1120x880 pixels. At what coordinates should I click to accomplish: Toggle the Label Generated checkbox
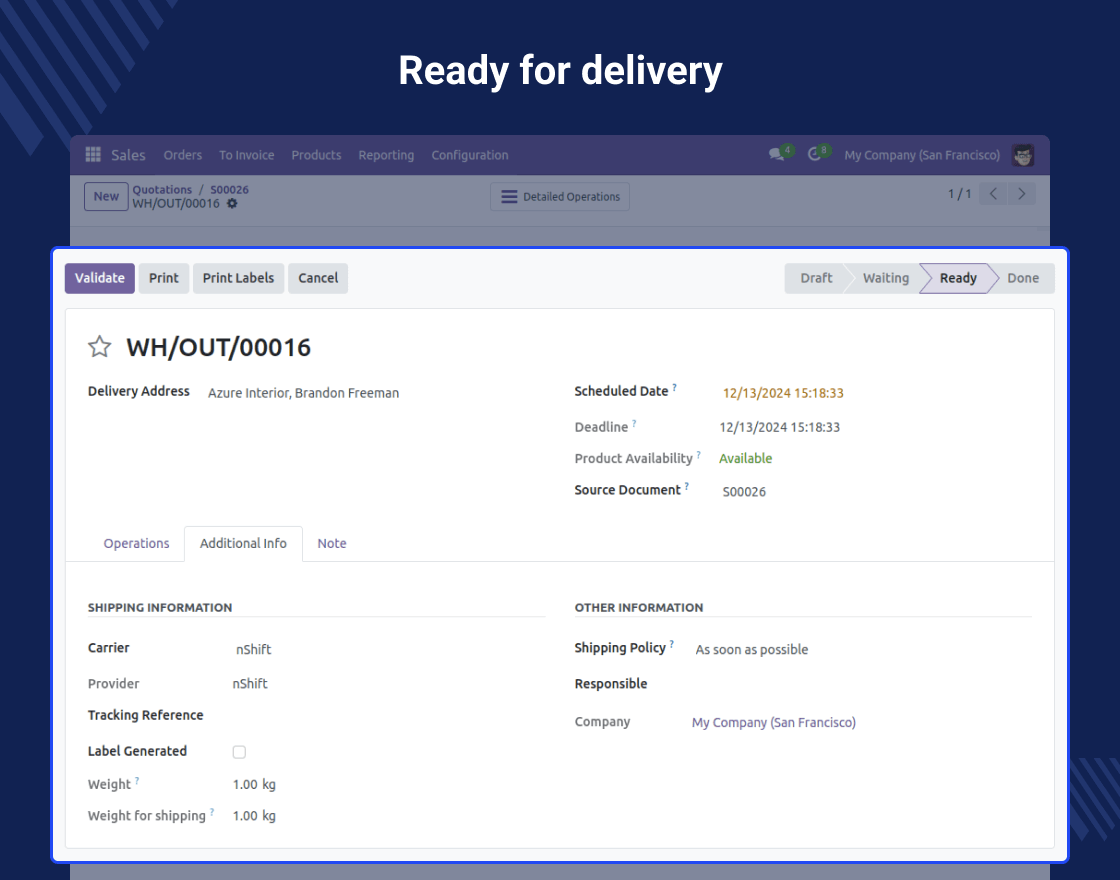click(239, 751)
